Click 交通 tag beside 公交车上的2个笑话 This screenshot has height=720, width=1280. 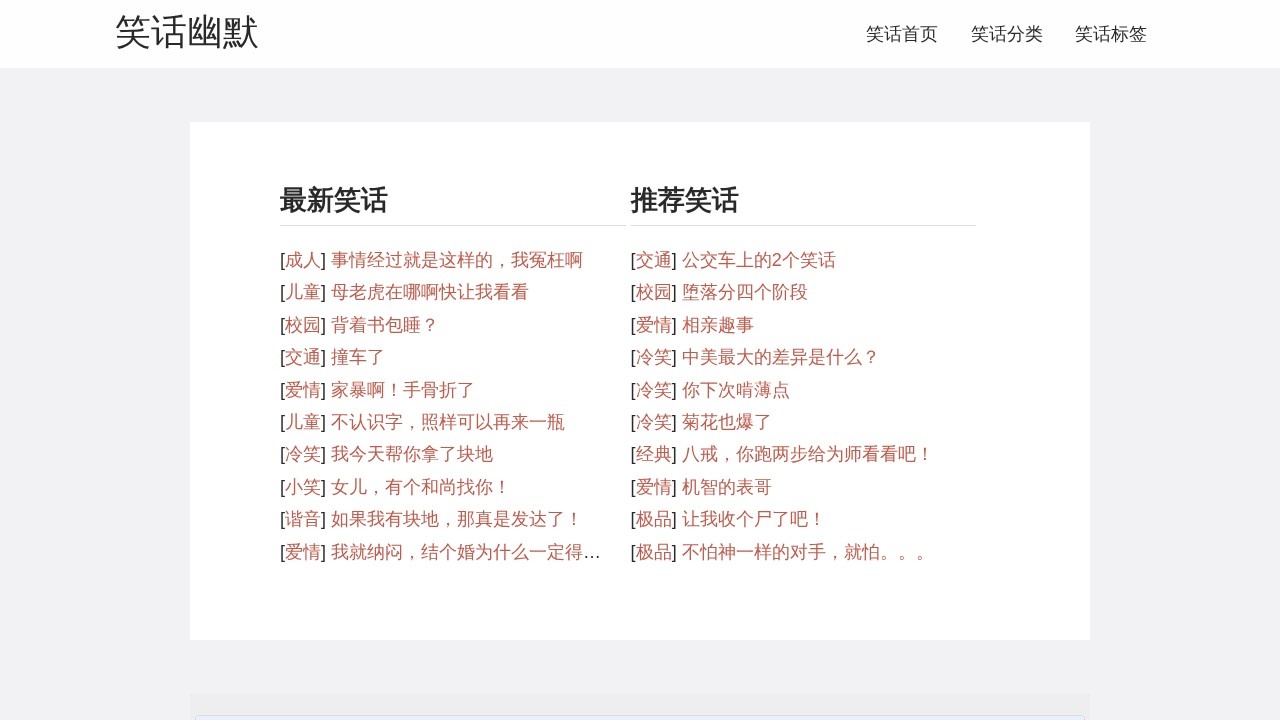(654, 260)
